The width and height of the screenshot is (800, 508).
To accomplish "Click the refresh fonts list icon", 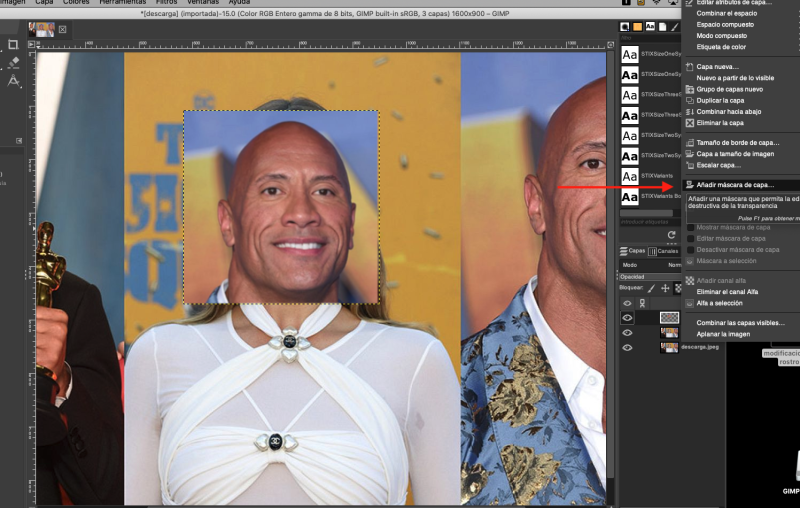I will (x=671, y=235).
